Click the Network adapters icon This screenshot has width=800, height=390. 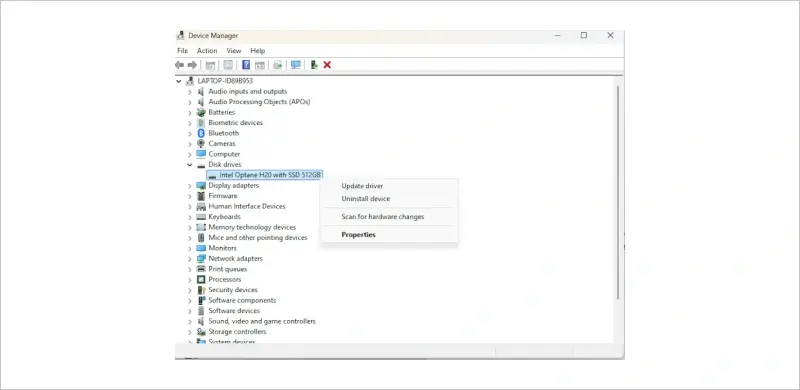[201, 259]
